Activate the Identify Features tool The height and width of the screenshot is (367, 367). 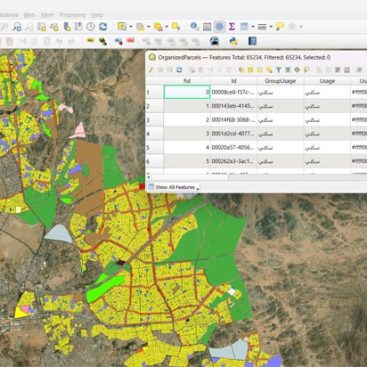coord(194,26)
